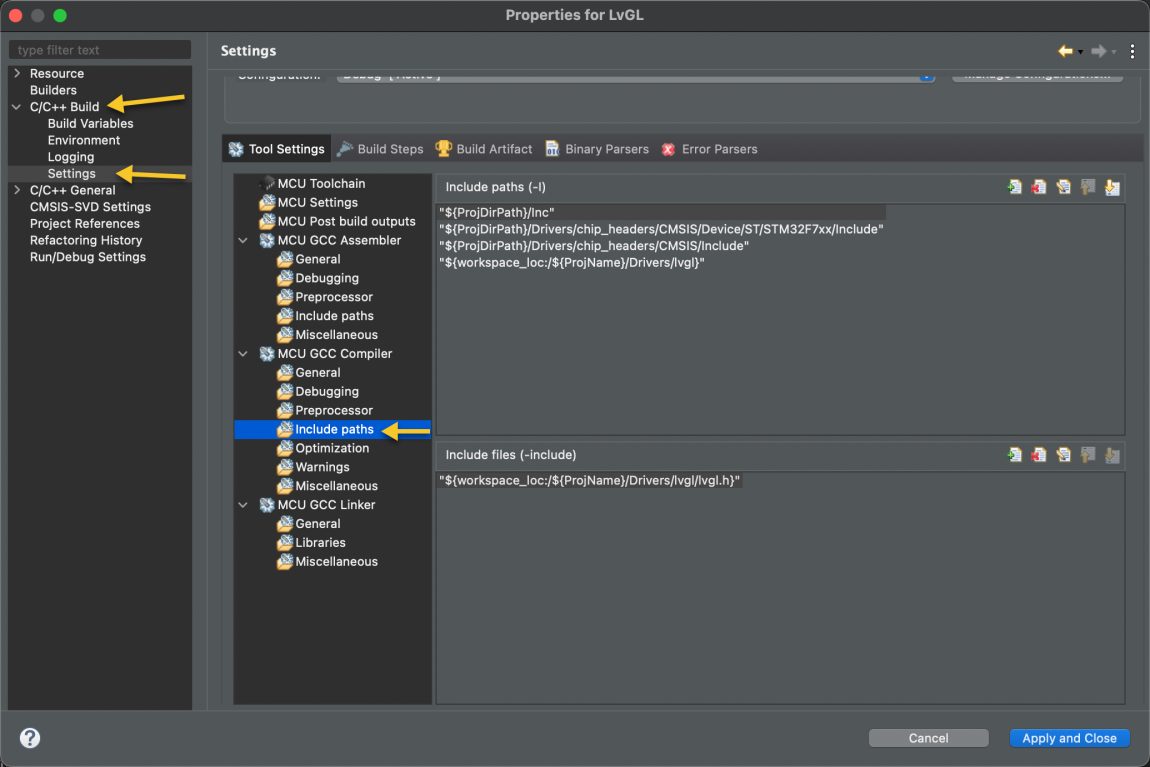Select MCU GCC Compiler Preprocessor settings
The image size is (1150, 767).
(x=330, y=410)
